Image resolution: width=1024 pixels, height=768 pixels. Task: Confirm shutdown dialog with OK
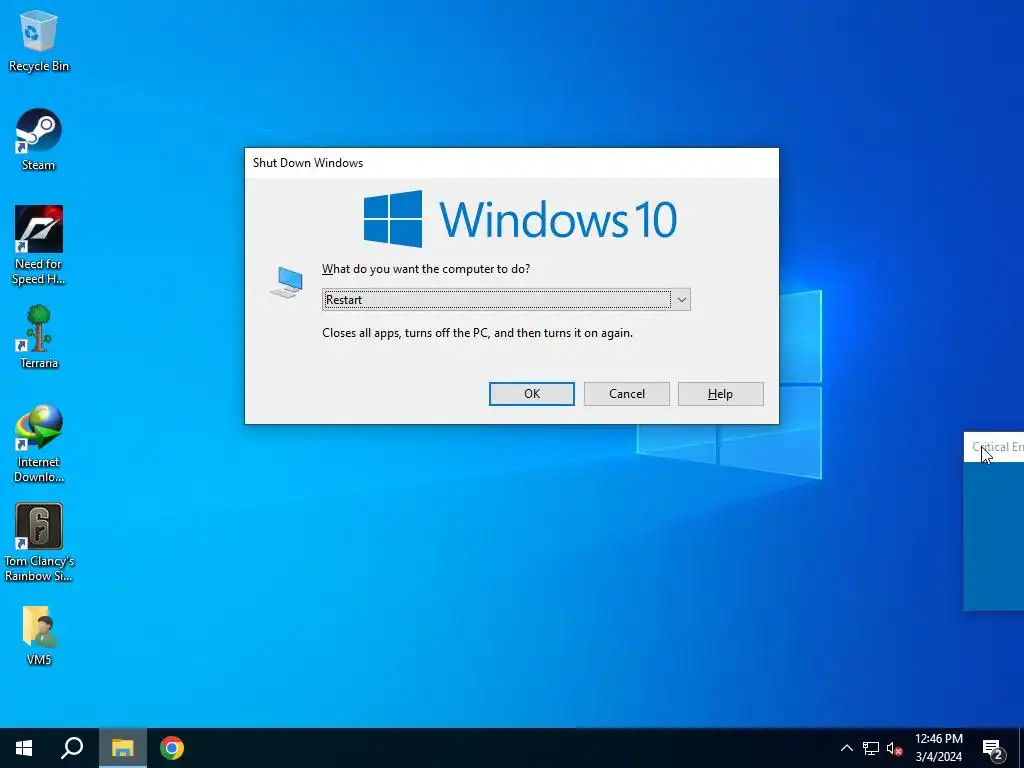pos(532,394)
